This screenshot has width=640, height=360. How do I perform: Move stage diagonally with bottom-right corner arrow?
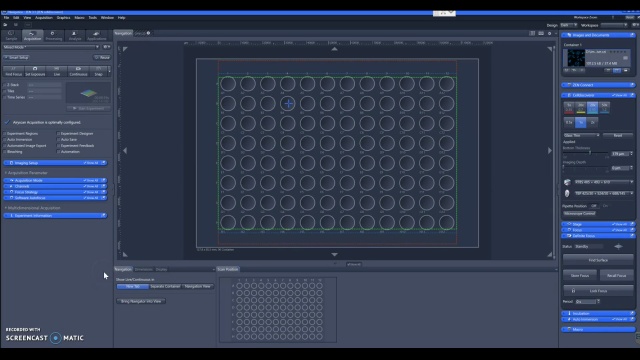pyautogui.click(x=550, y=254)
